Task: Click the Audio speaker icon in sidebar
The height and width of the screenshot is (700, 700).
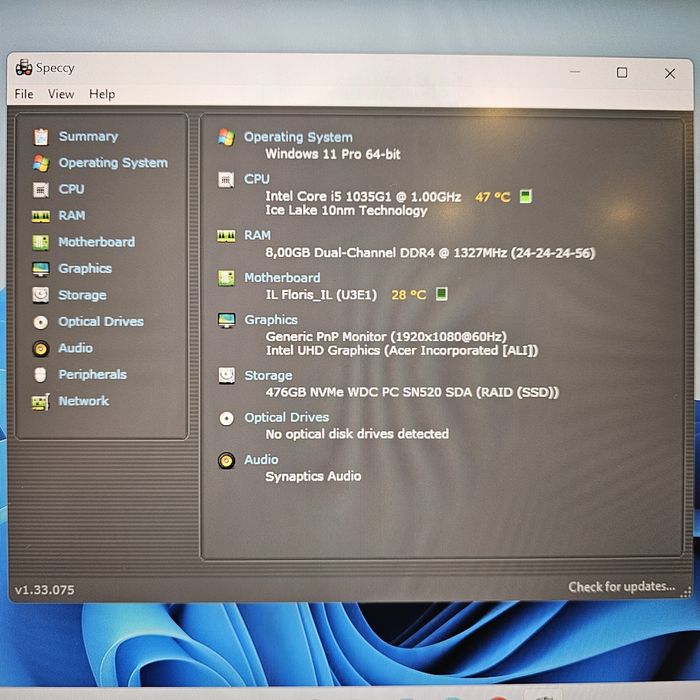Action: click(x=41, y=348)
